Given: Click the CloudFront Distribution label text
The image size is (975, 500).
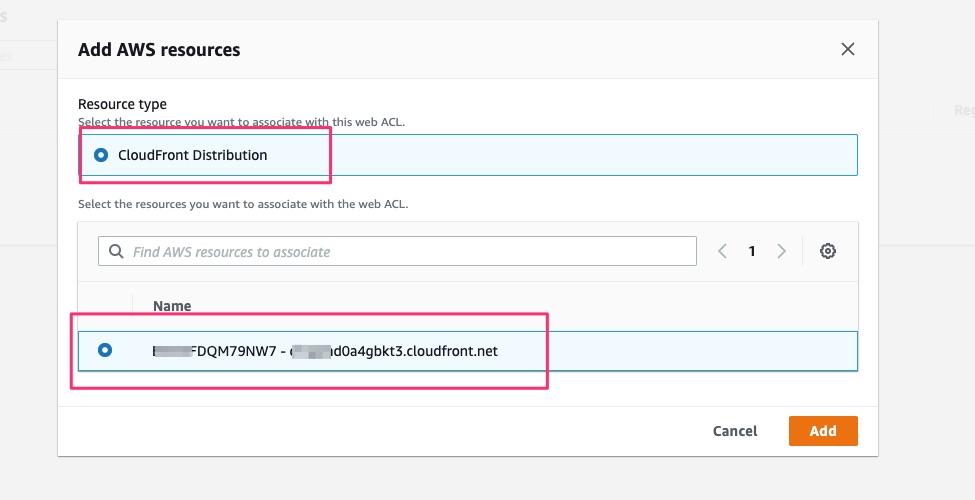Looking at the screenshot, I should 192,155.
